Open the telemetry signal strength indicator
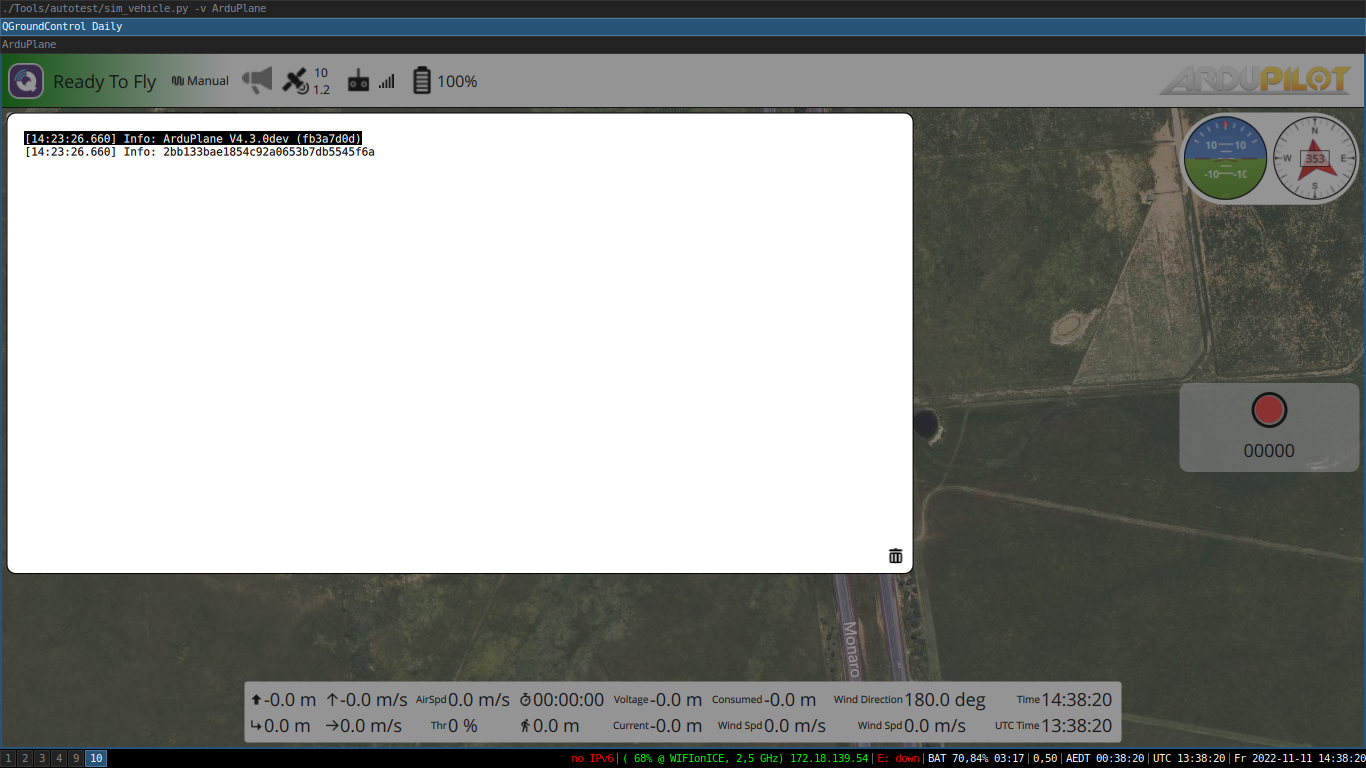The height and width of the screenshot is (768, 1366). [386, 80]
